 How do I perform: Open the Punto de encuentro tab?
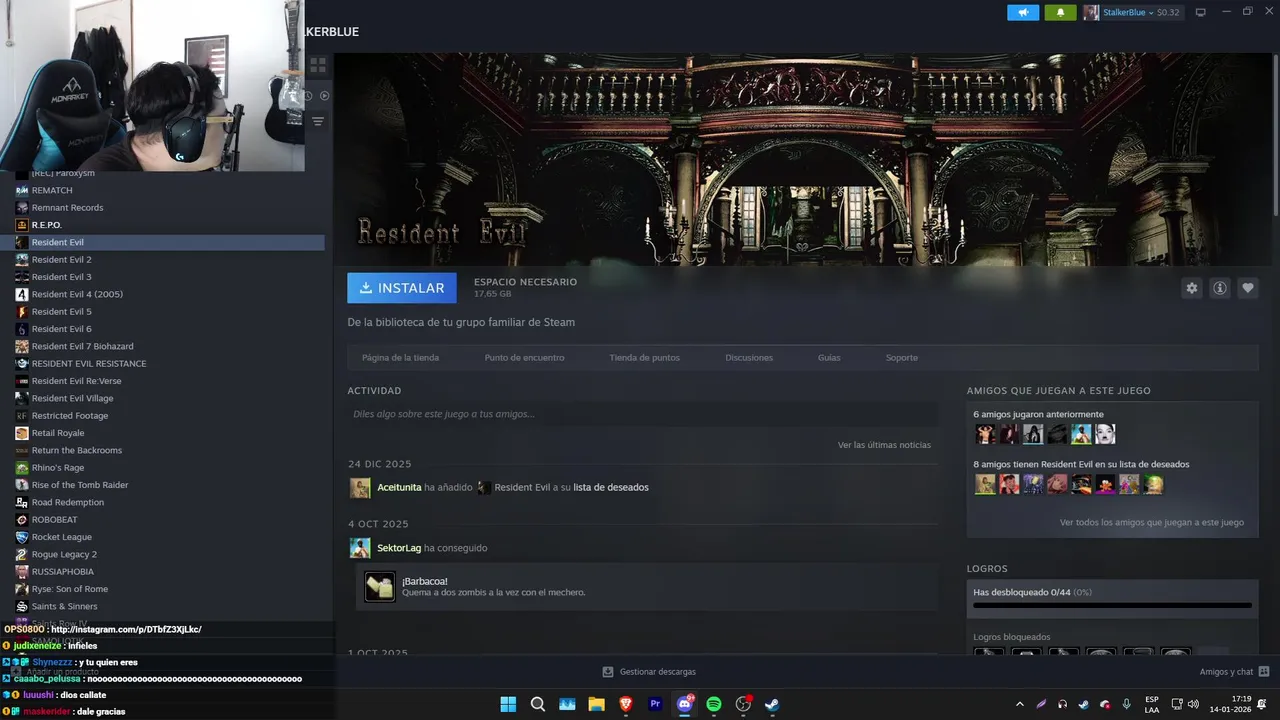(x=524, y=357)
